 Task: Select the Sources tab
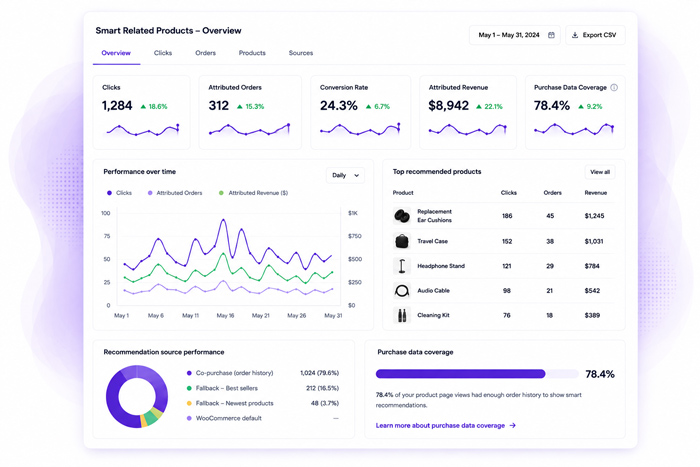click(x=301, y=53)
